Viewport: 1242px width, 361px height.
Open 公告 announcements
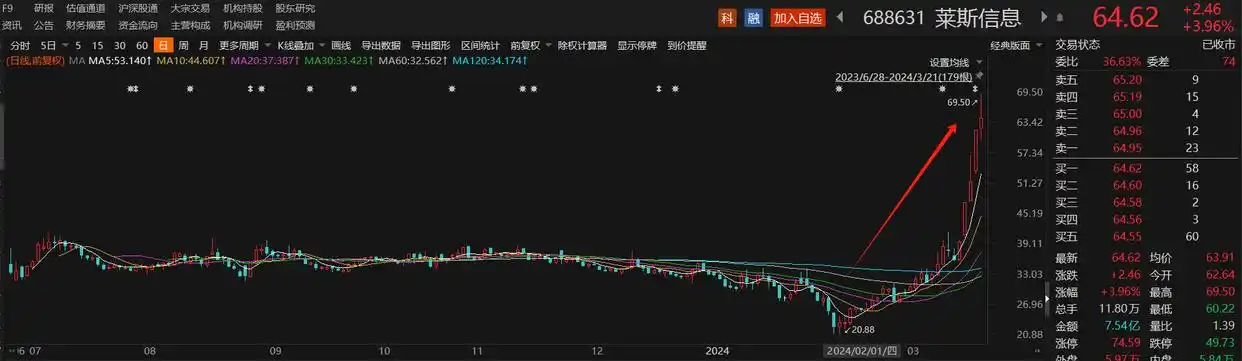[44, 25]
